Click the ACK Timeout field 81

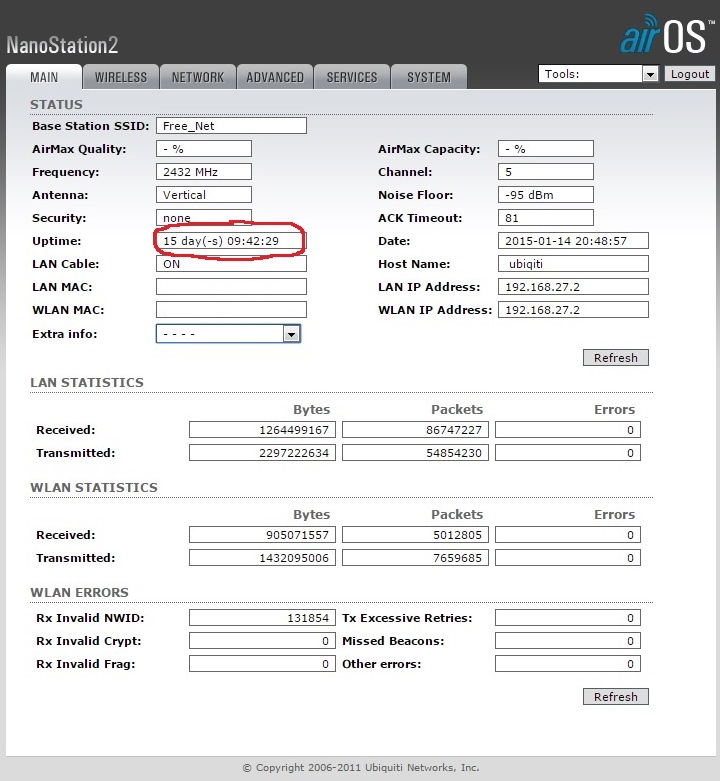pos(546,218)
